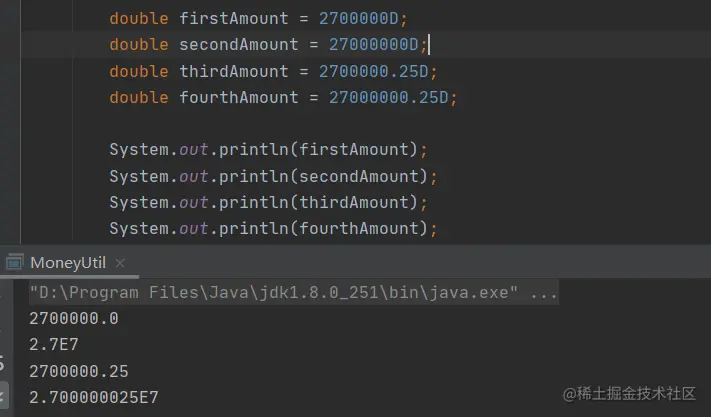Place cursor on firstAmount declaration line

pyautogui.click(x=258, y=19)
